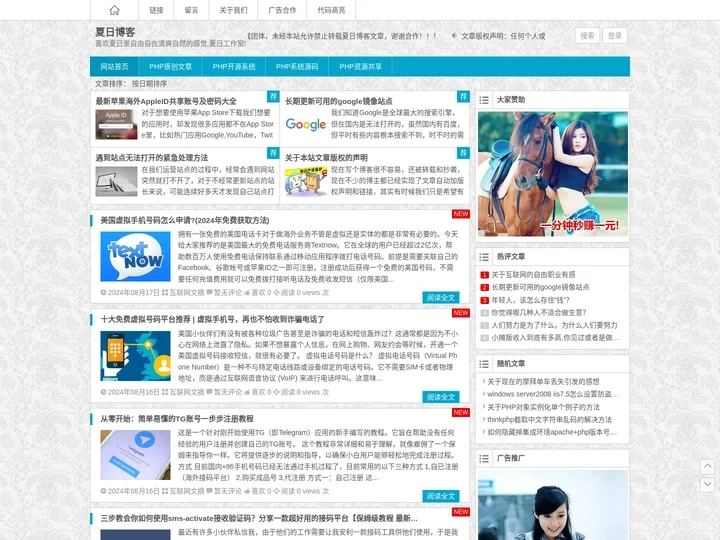Image resolution: width=720 pixels, height=540 pixels.
Task: Open 人们努力是为了什么 link
Action: tap(554, 325)
